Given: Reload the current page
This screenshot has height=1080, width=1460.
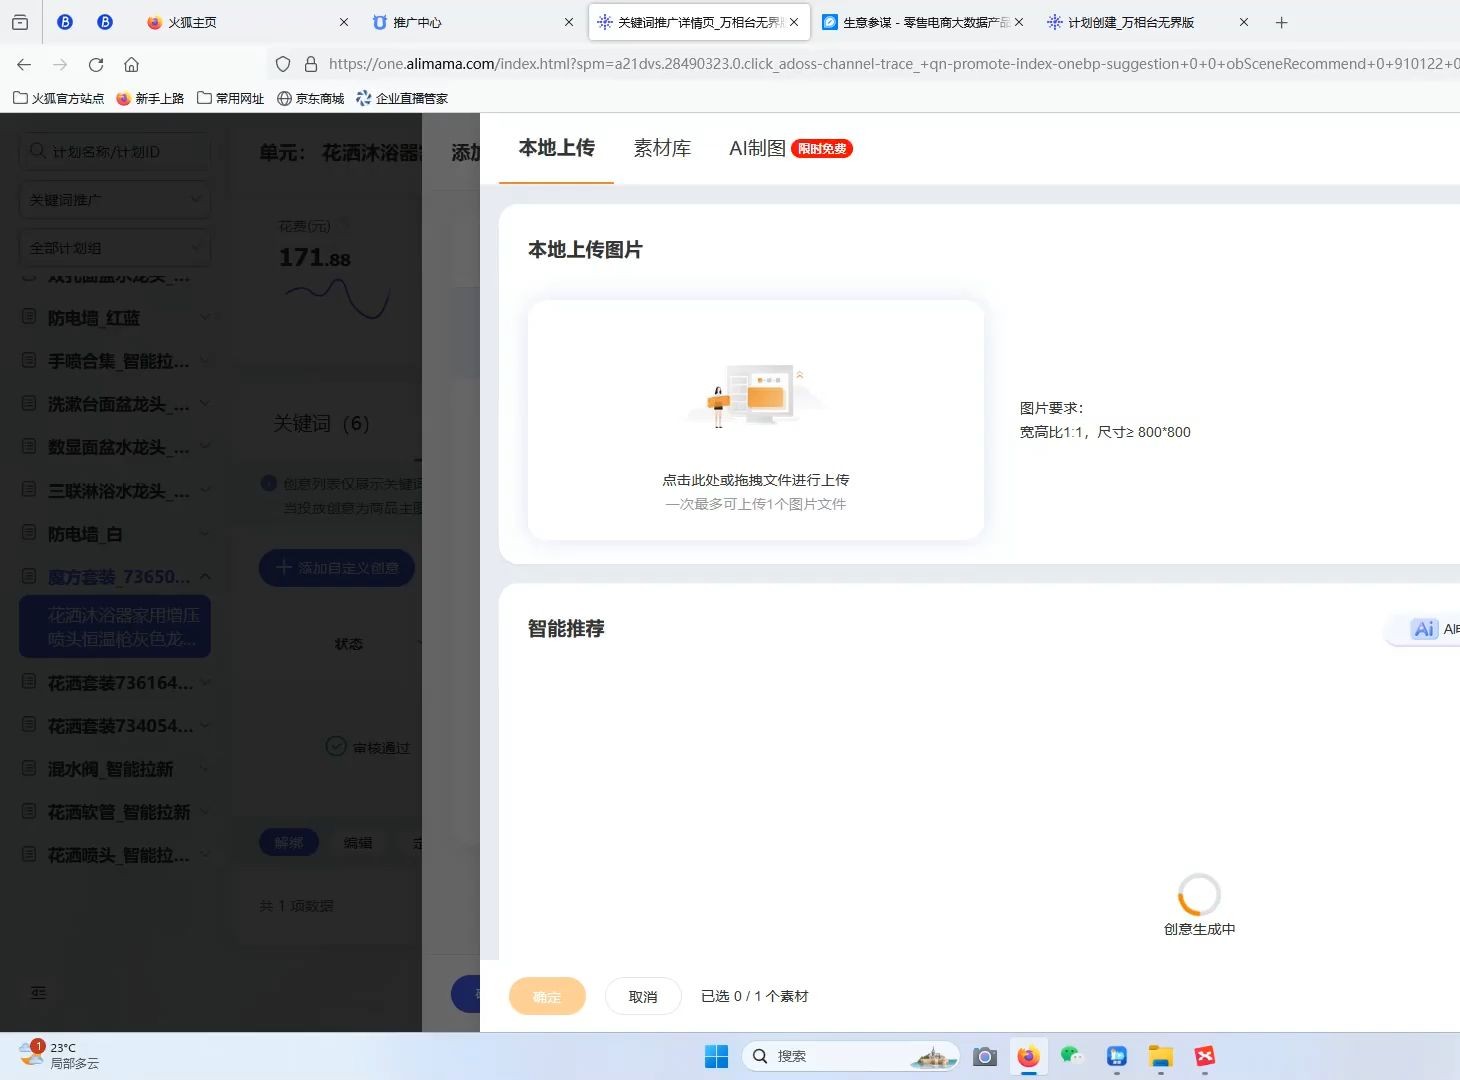Looking at the screenshot, I should coord(96,64).
